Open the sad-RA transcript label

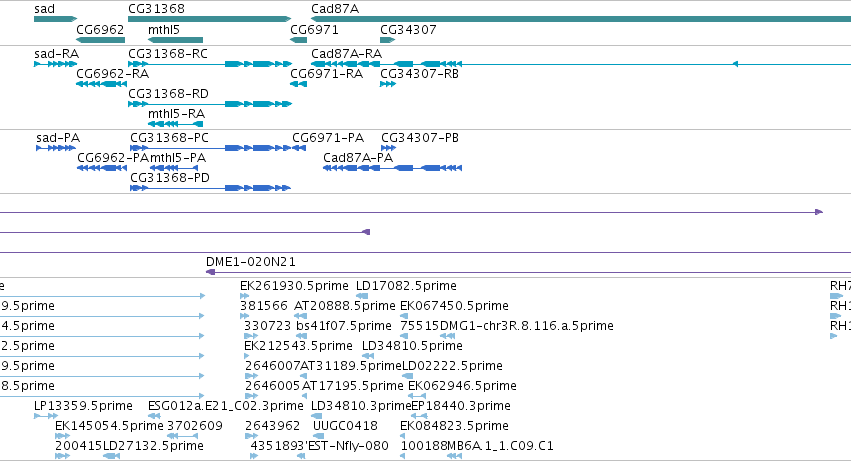point(56,54)
